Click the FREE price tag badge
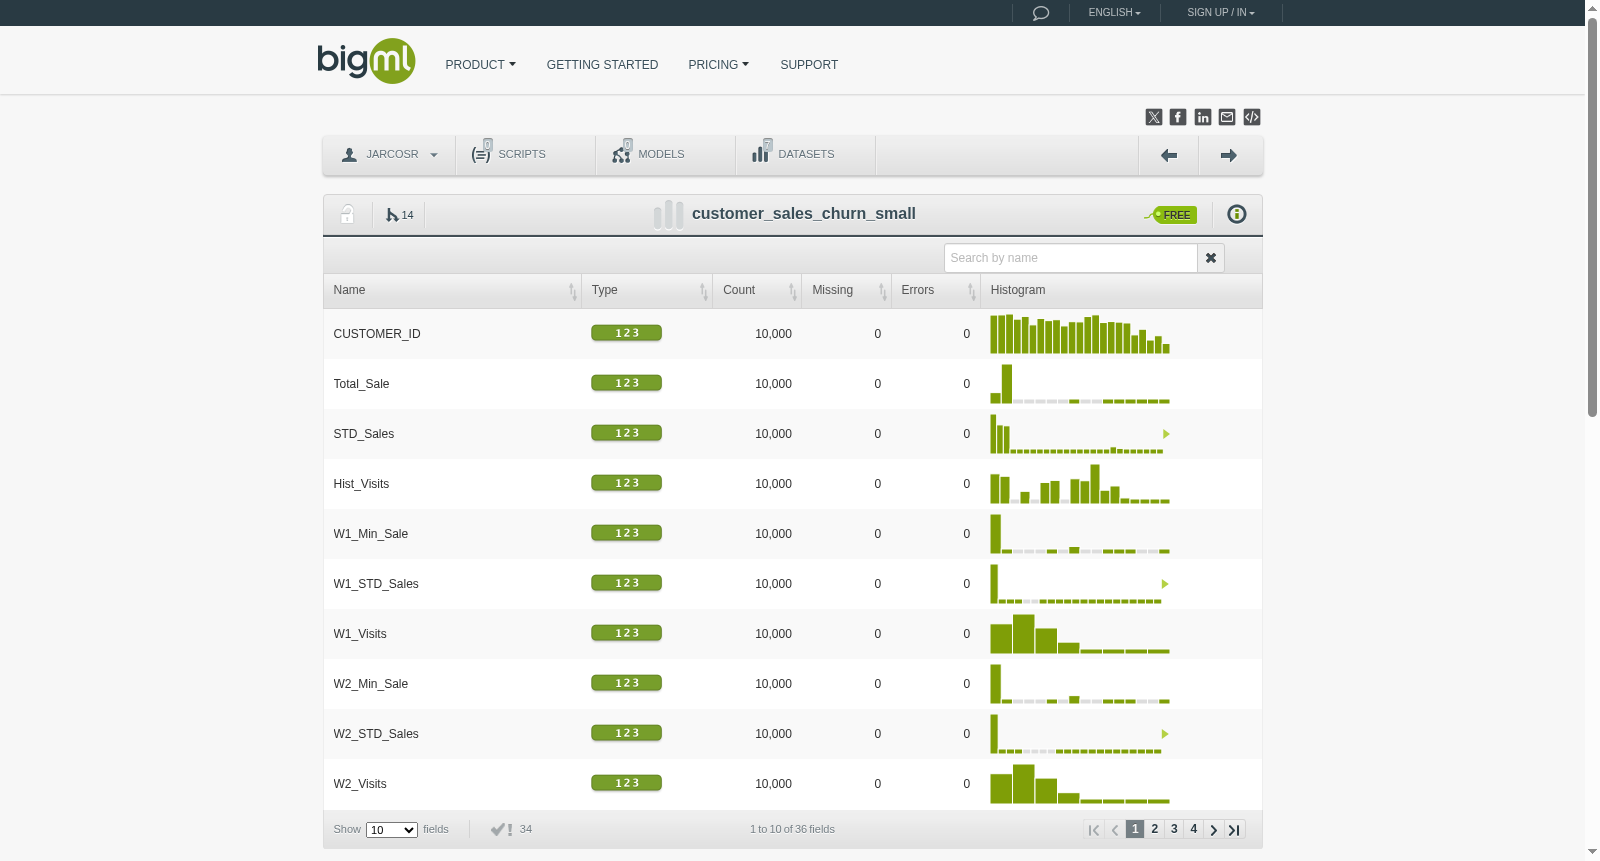Screen dimensions: 1600x861 [1171, 214]
